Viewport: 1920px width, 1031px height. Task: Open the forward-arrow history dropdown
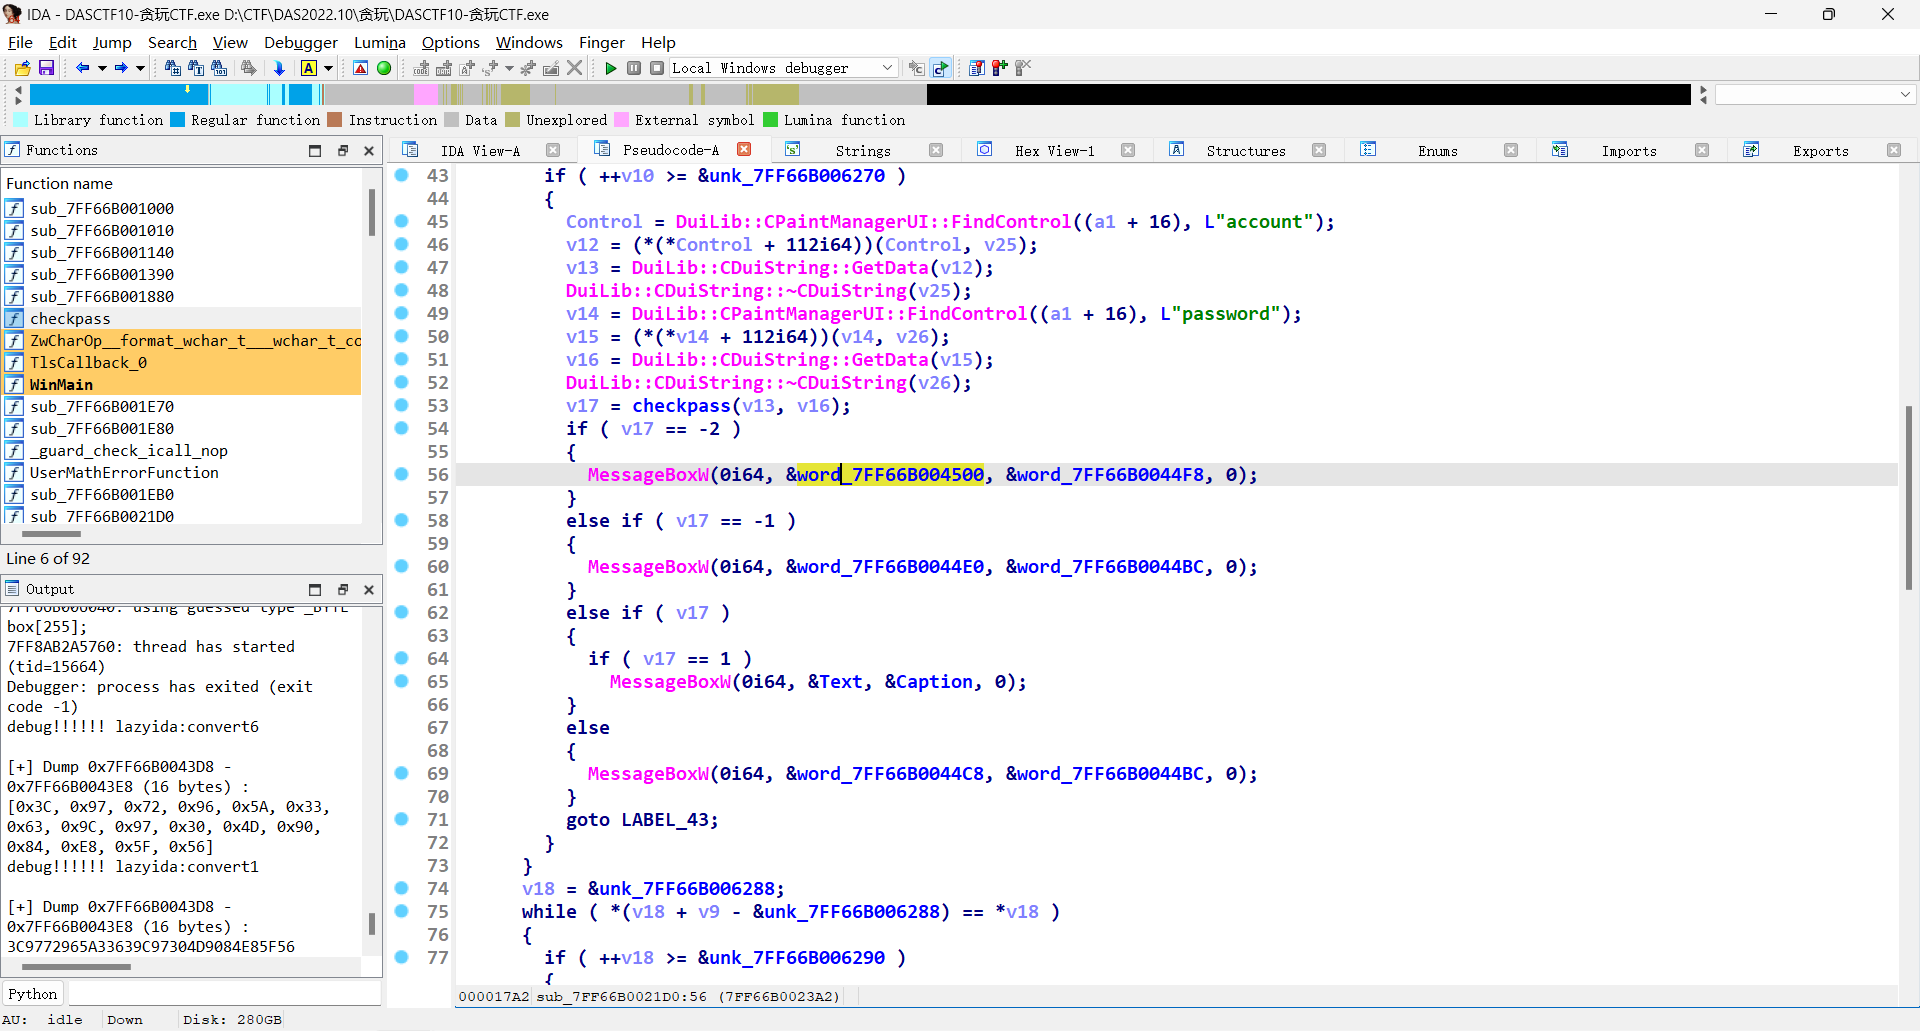[140, 68]
